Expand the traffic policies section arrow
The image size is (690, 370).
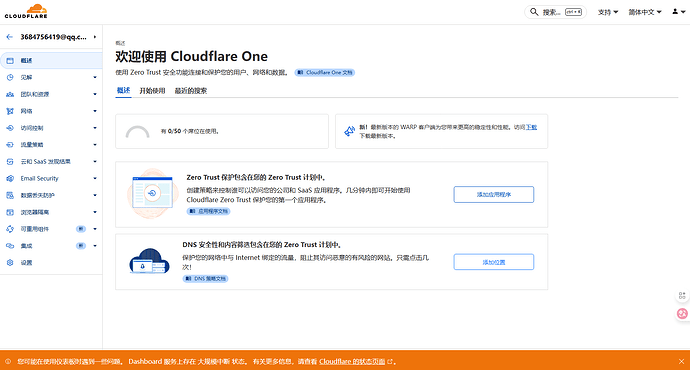(95, 145)
